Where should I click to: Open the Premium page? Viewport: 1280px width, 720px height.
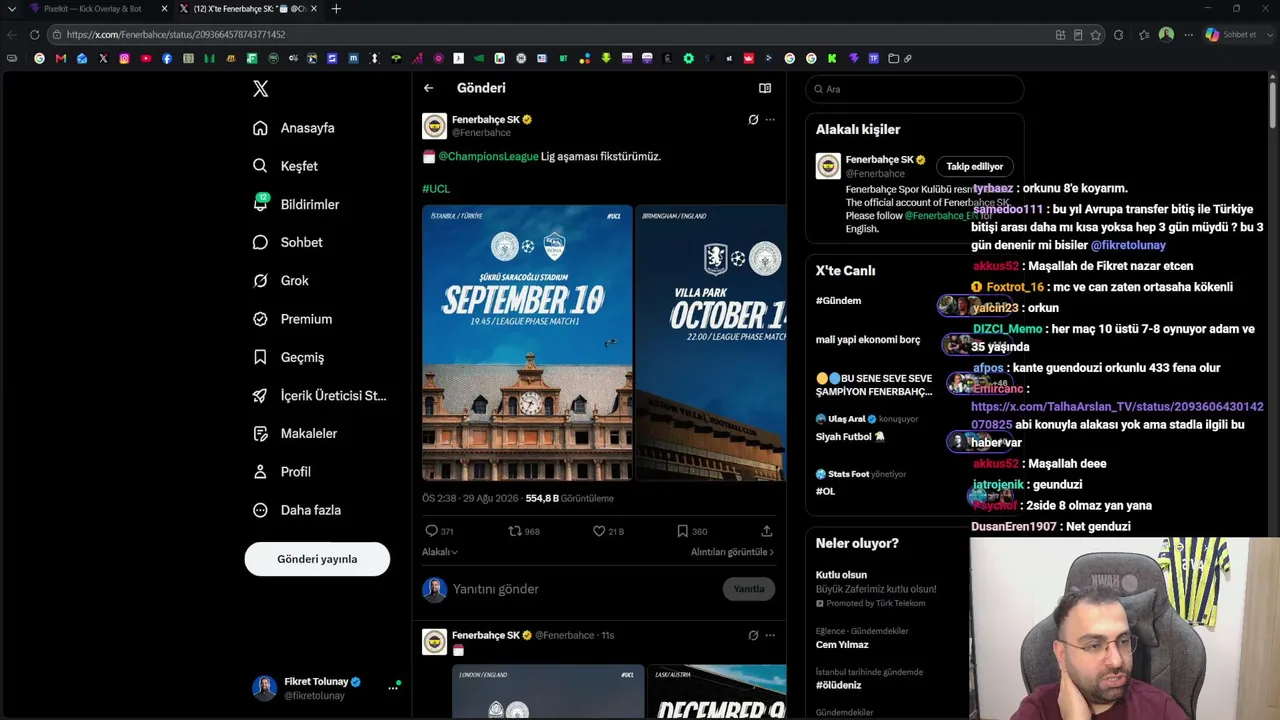pyautogui.click(x=292, y=319)
